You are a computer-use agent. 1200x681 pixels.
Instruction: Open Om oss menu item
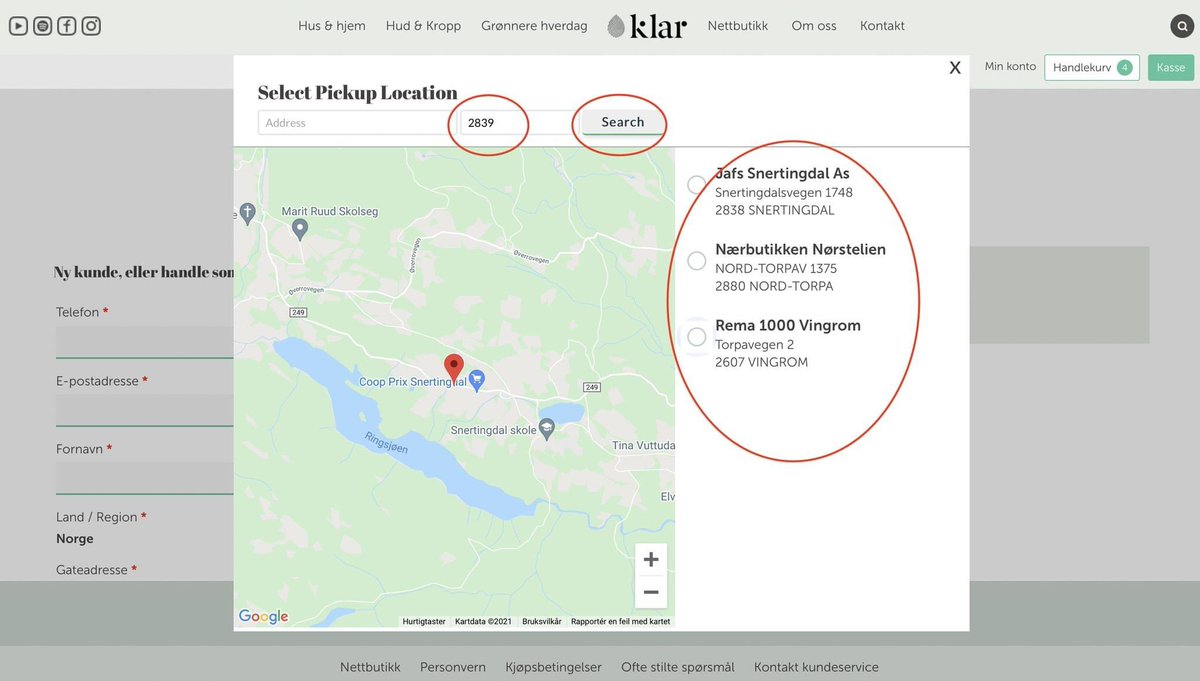pyautogui.click(x=814, y=26)
